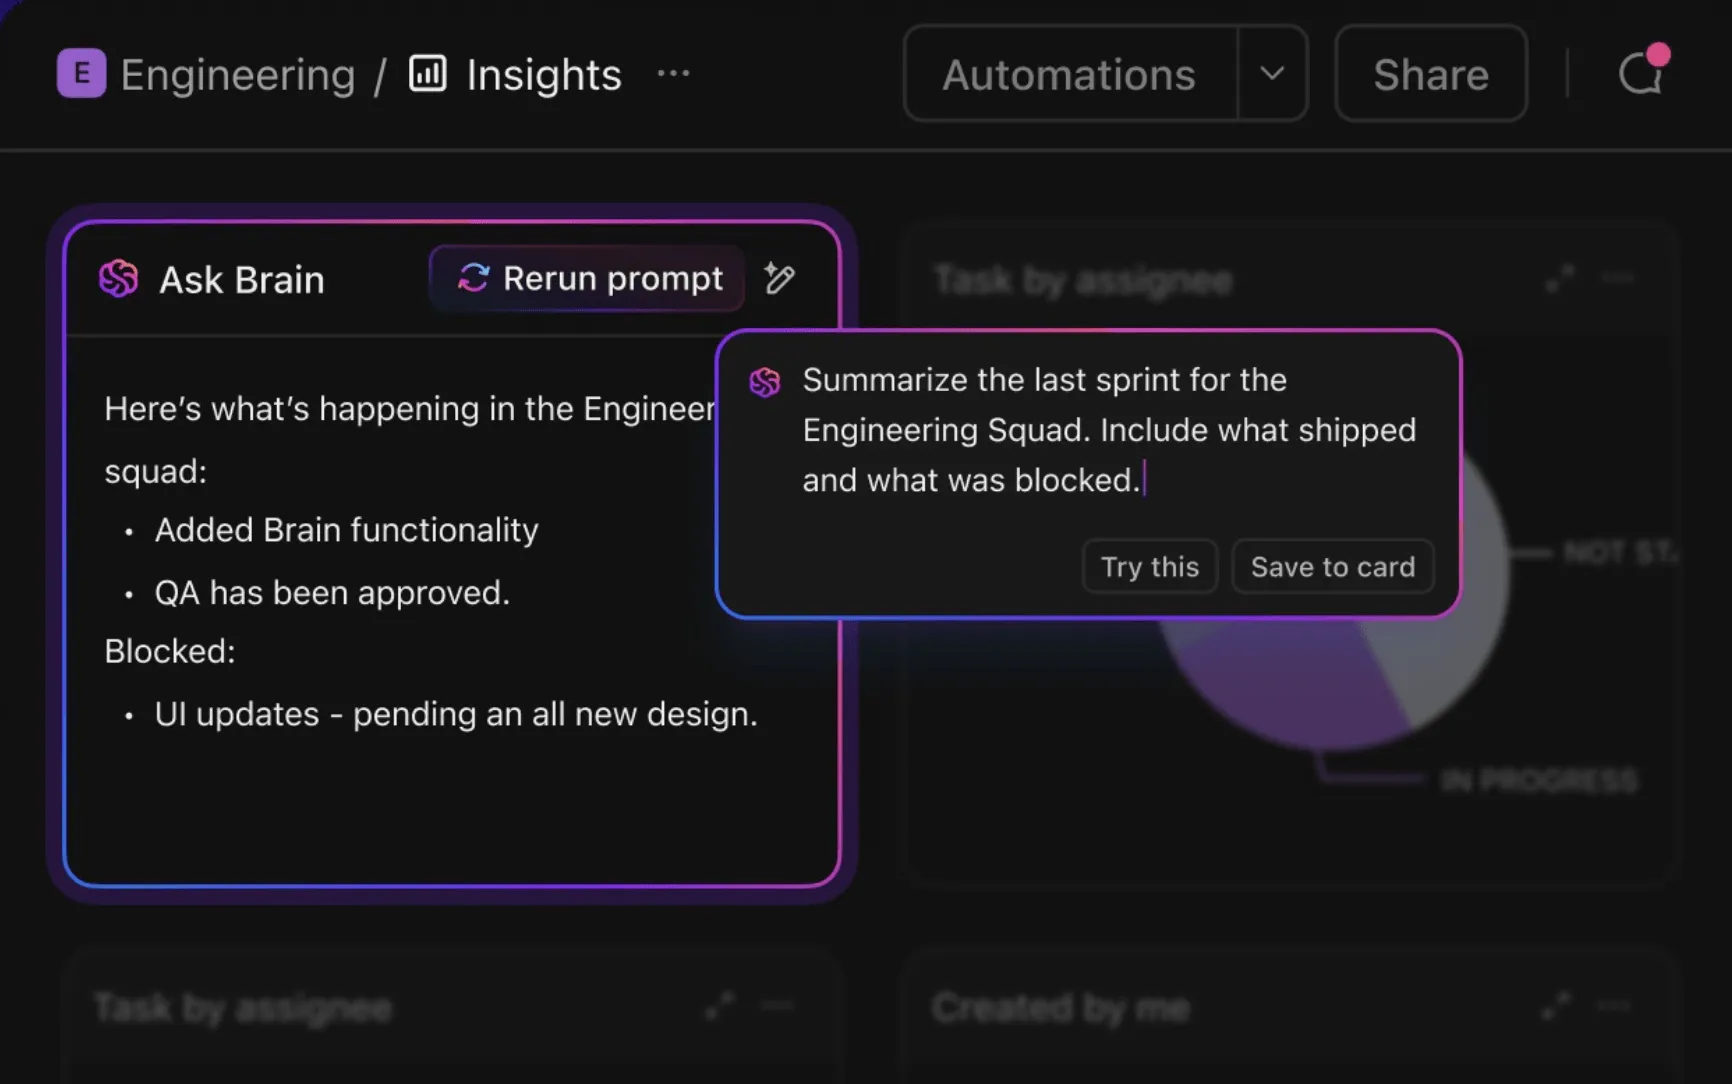This screenshot has width=1732, height=1084.
Task: Select the Engineering breadcrumb
Action: (238, 74)
